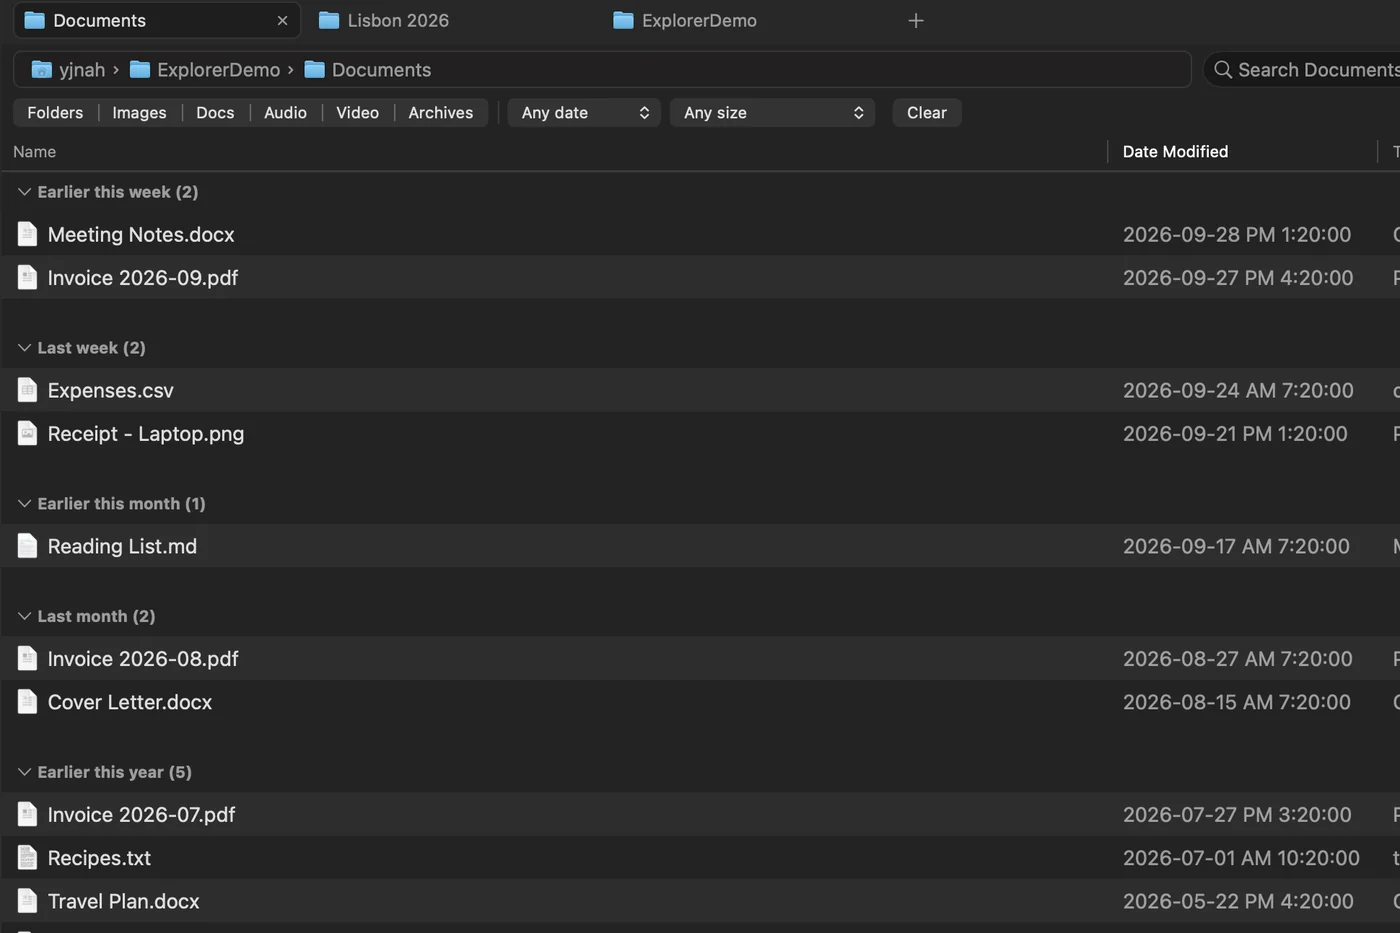Viewport: 1400px width, 933px height.
Task: Collapse the Earlier this month group
Action: click(24, 504)
